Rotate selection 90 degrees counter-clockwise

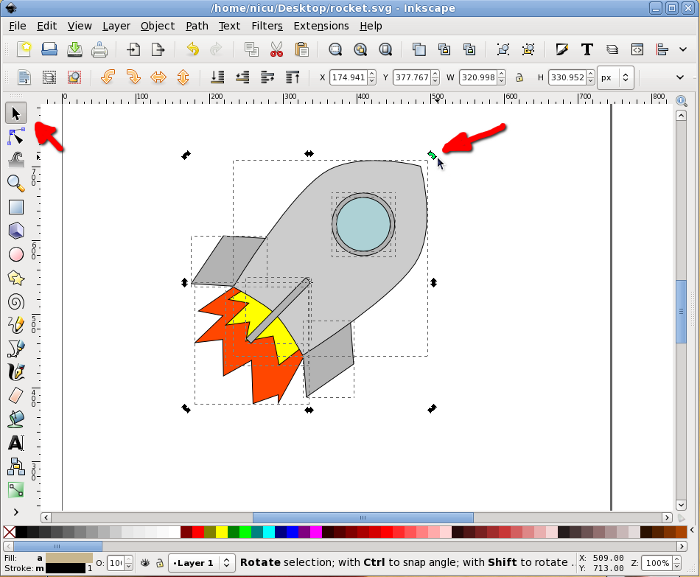[108, 77]
